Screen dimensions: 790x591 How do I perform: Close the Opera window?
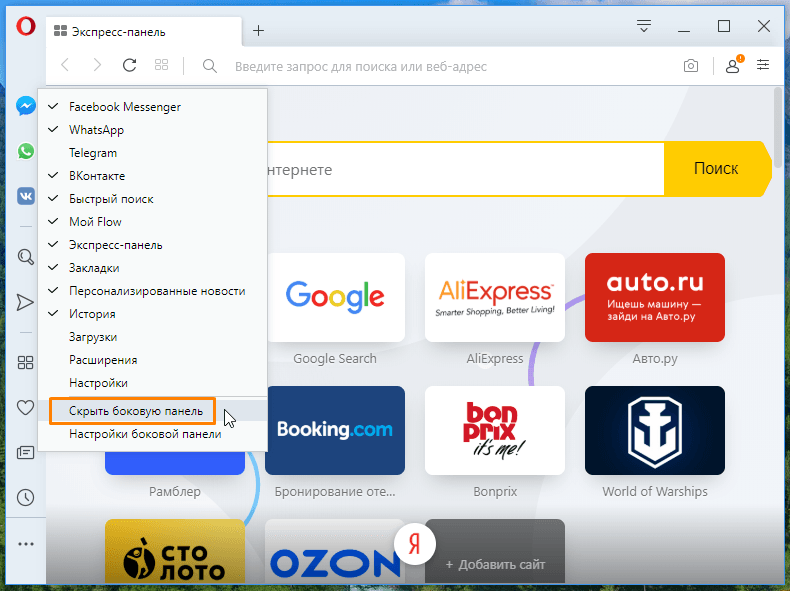pyautogui.click(x=764, y=26)
